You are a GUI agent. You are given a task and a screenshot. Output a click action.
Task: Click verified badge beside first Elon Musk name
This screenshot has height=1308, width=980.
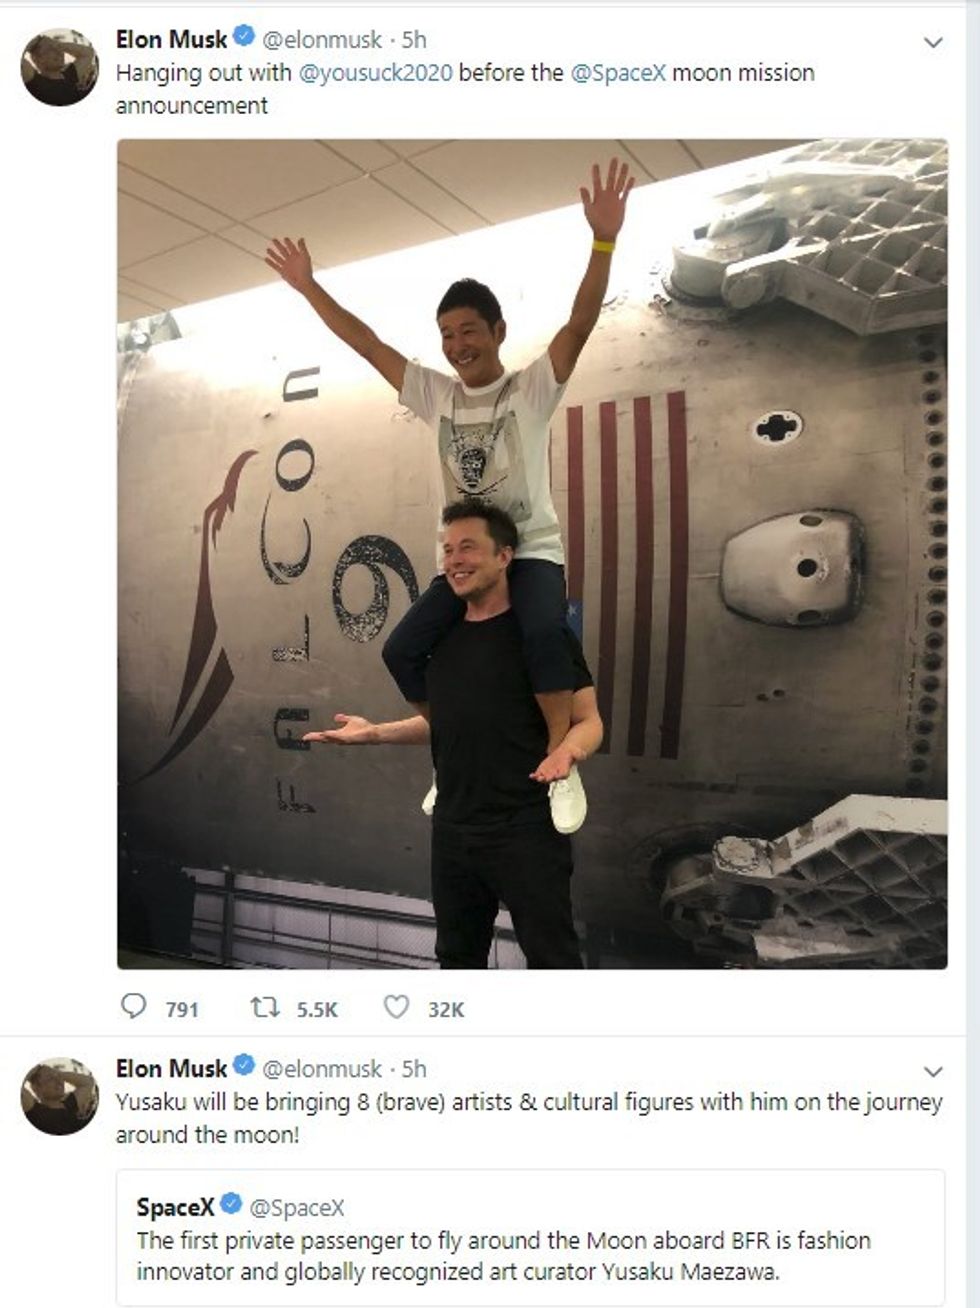tap(244, 38)
